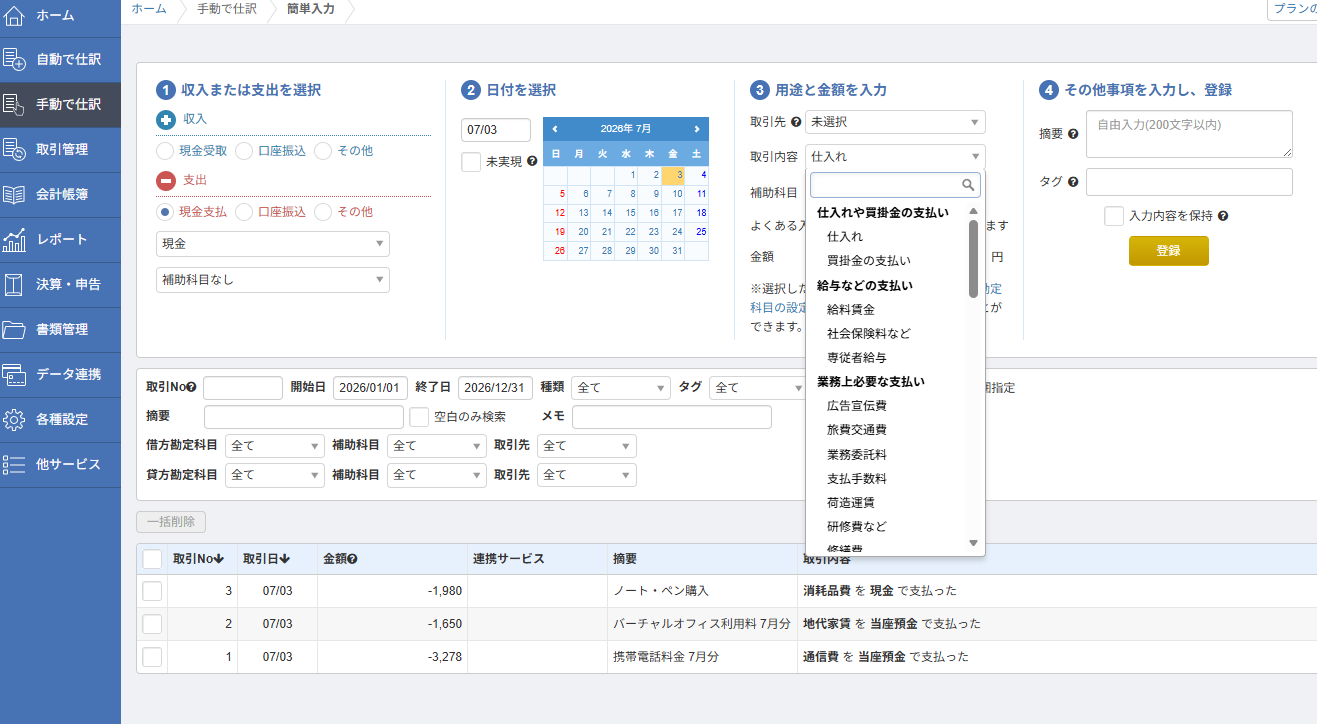Open the タグ filter dropdown
The image size is (1317, 724).
[x=759, y=388]
